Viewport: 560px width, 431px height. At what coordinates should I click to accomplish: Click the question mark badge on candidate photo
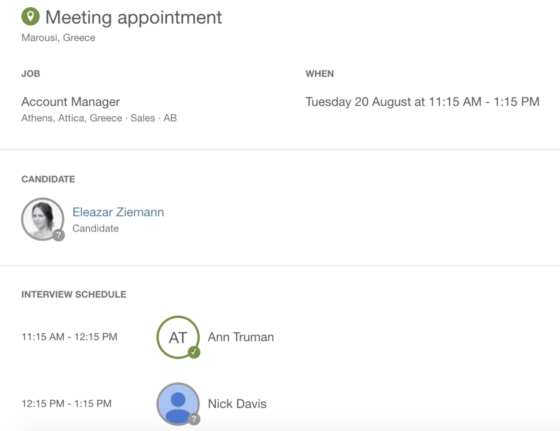click(x=59, y=235)
